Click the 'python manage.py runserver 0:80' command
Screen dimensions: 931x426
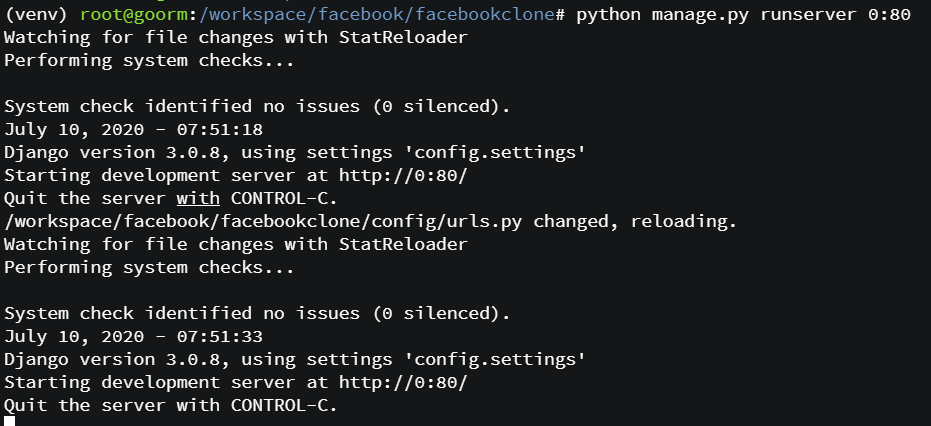click(x=743, y=15)
